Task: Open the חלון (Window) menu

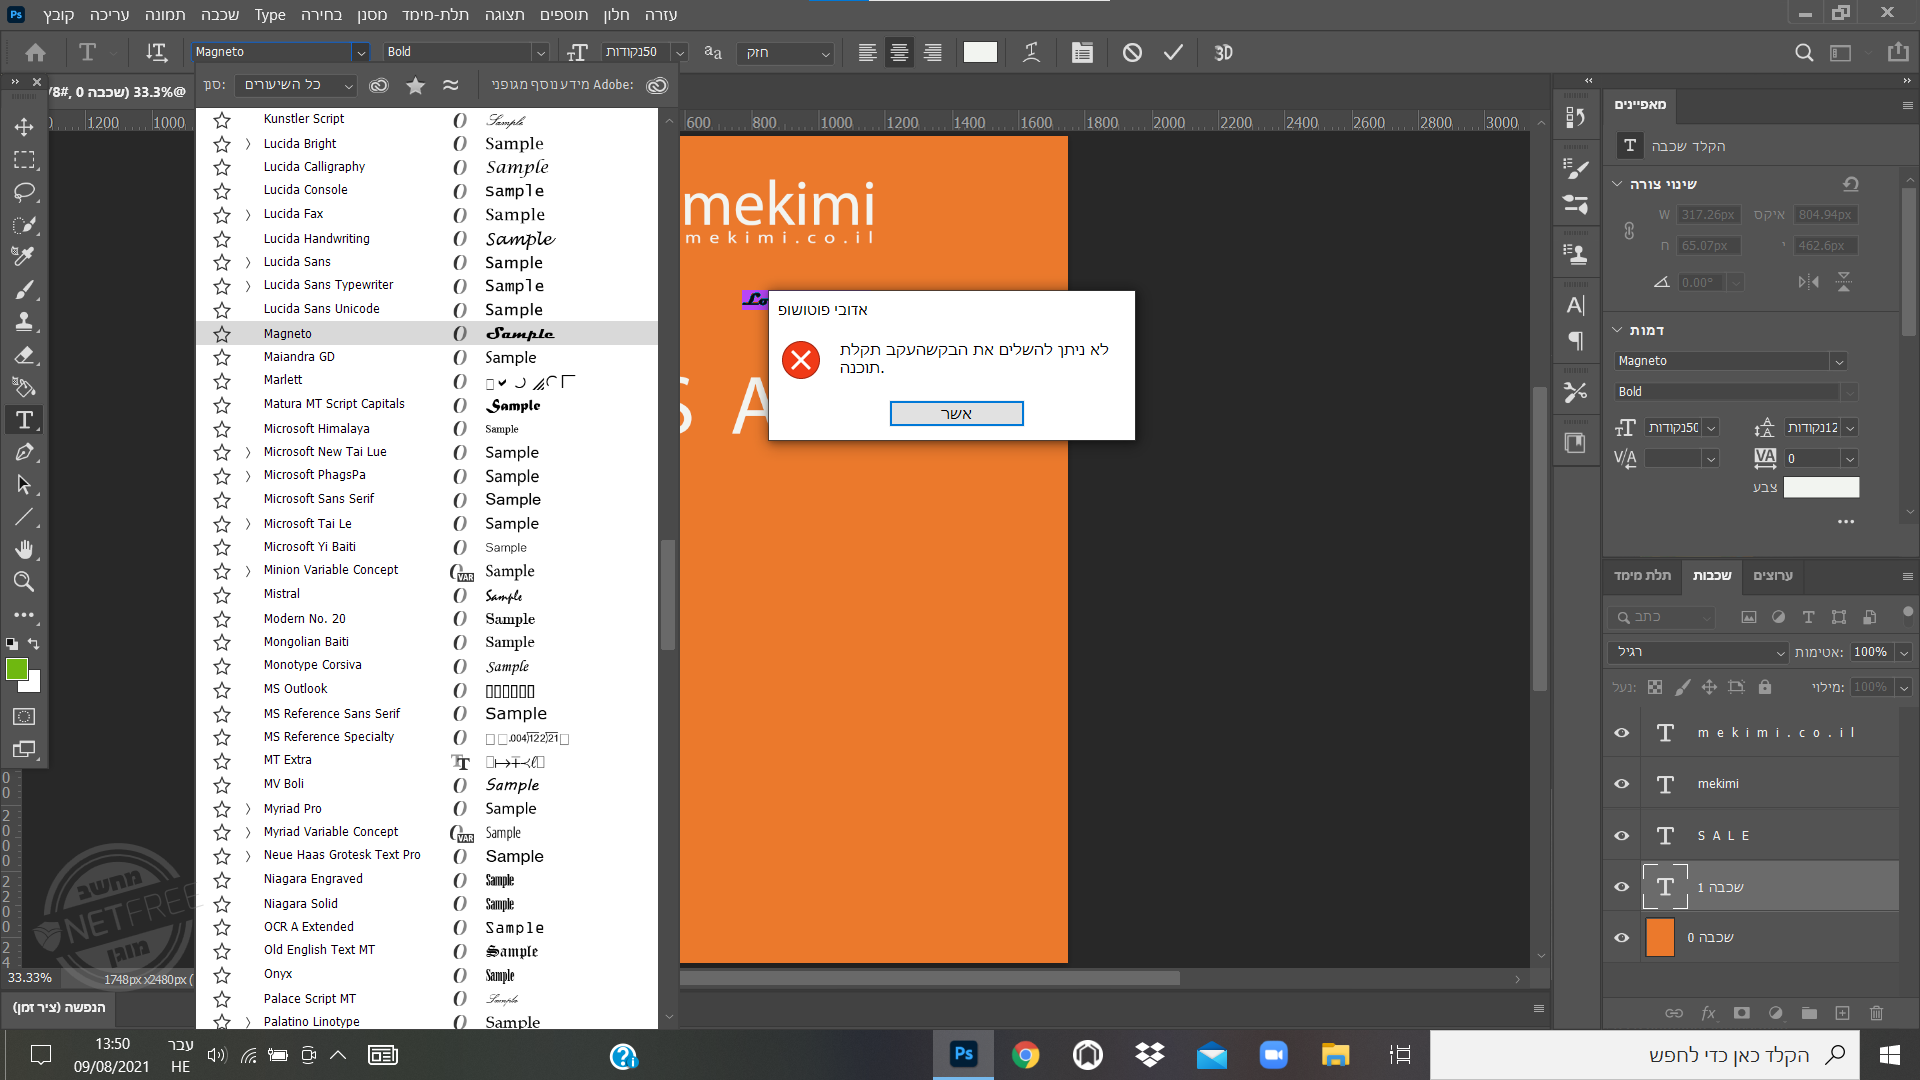Action: pyautogui.click(x=616, y=15)
